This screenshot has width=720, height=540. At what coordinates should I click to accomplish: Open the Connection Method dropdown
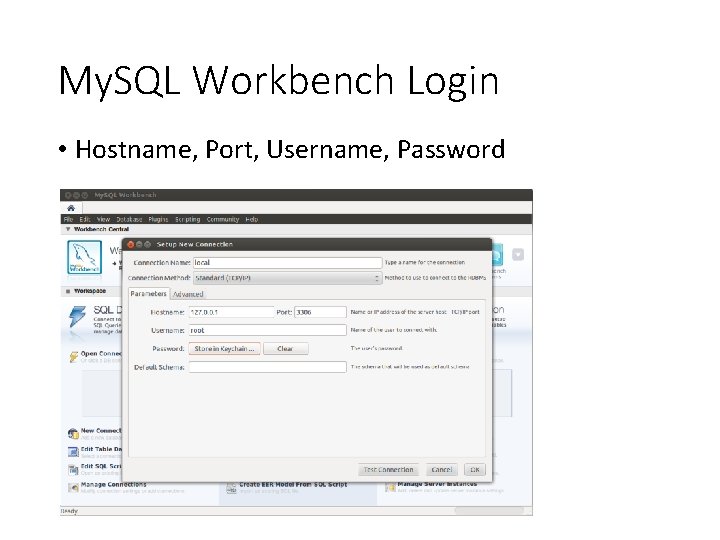(287, 278)
